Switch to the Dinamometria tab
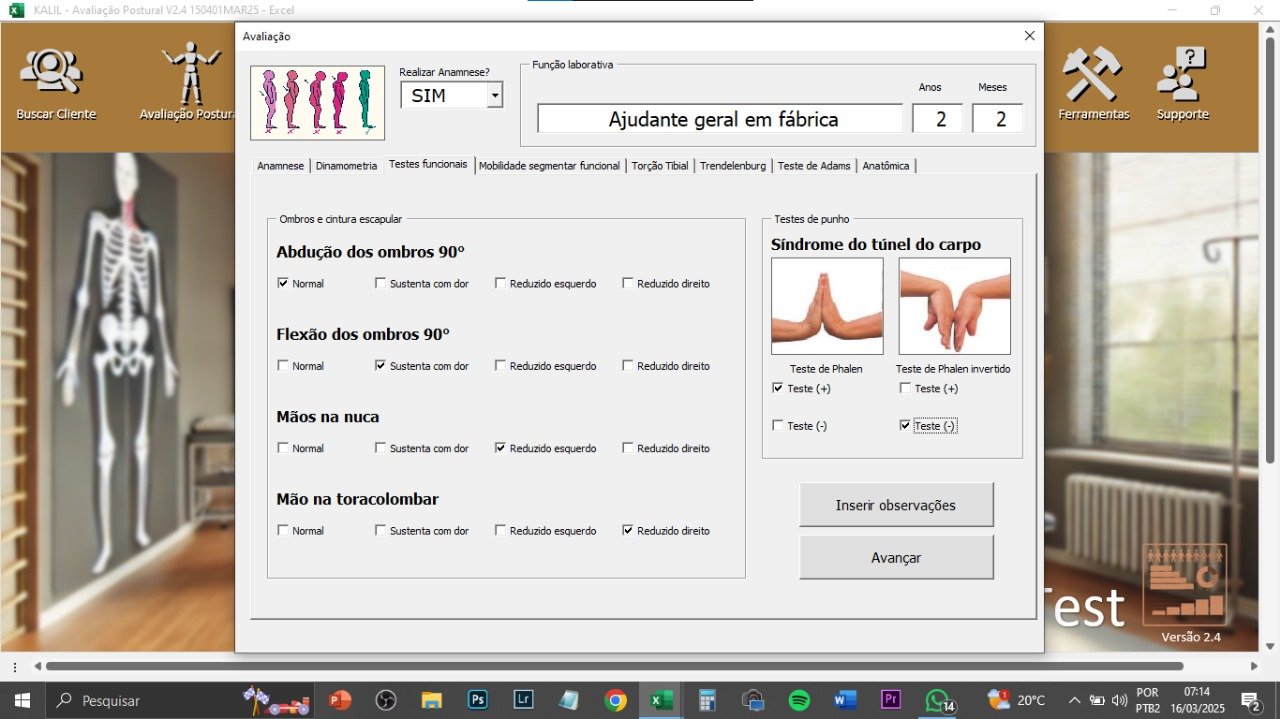Viewport: 1280px width, 719px height. (346, 166)
